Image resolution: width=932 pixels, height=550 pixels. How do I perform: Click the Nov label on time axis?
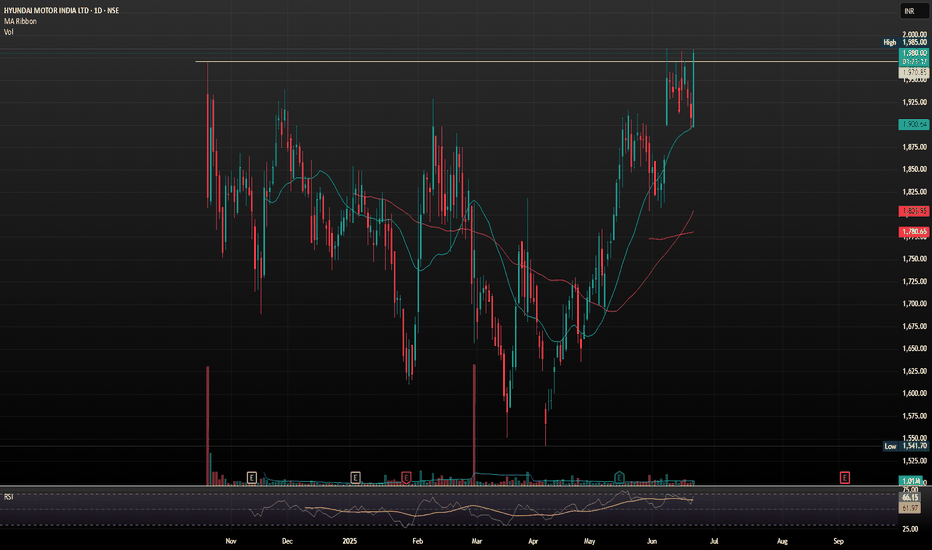(x=231, y=541)
